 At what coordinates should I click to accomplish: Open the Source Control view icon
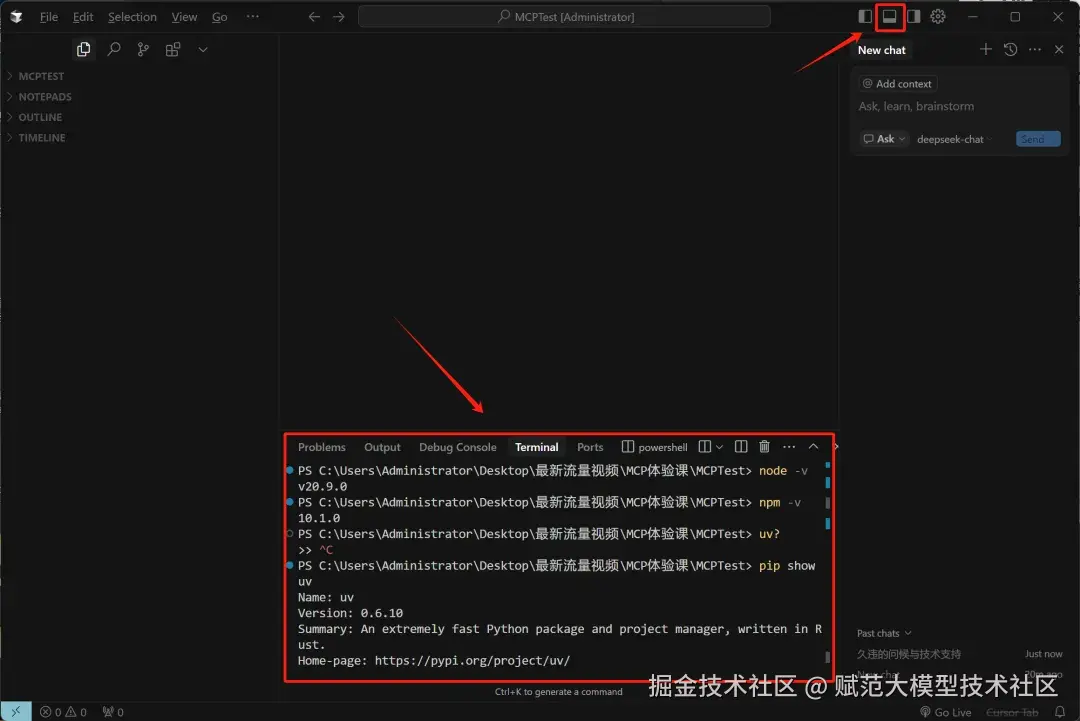click(143, 50)
